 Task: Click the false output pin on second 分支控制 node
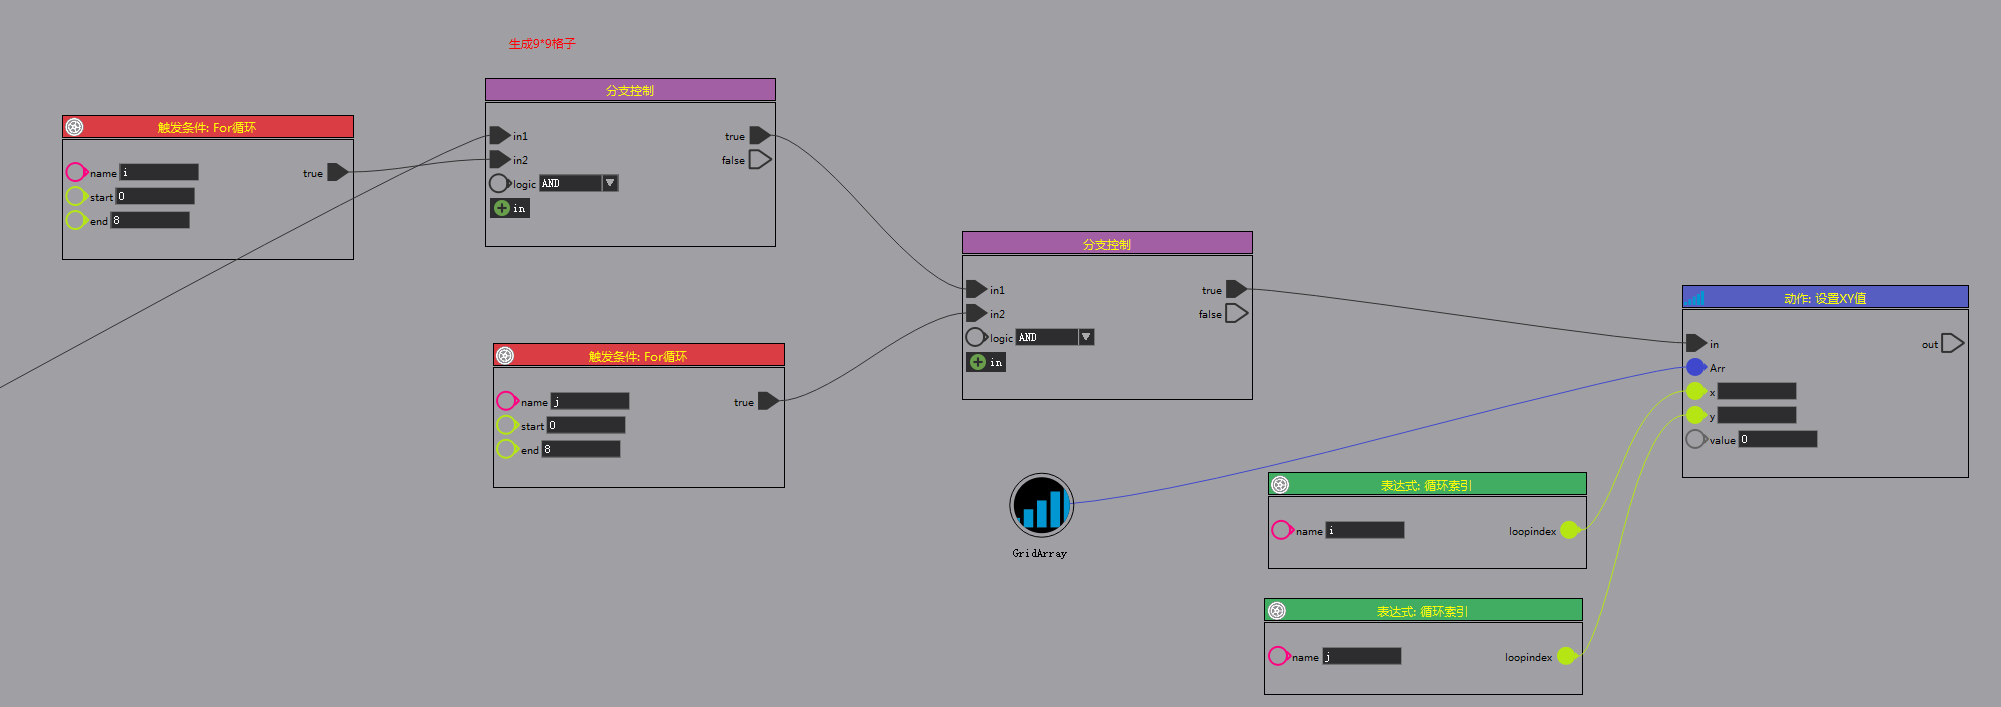coord(1236,313)
